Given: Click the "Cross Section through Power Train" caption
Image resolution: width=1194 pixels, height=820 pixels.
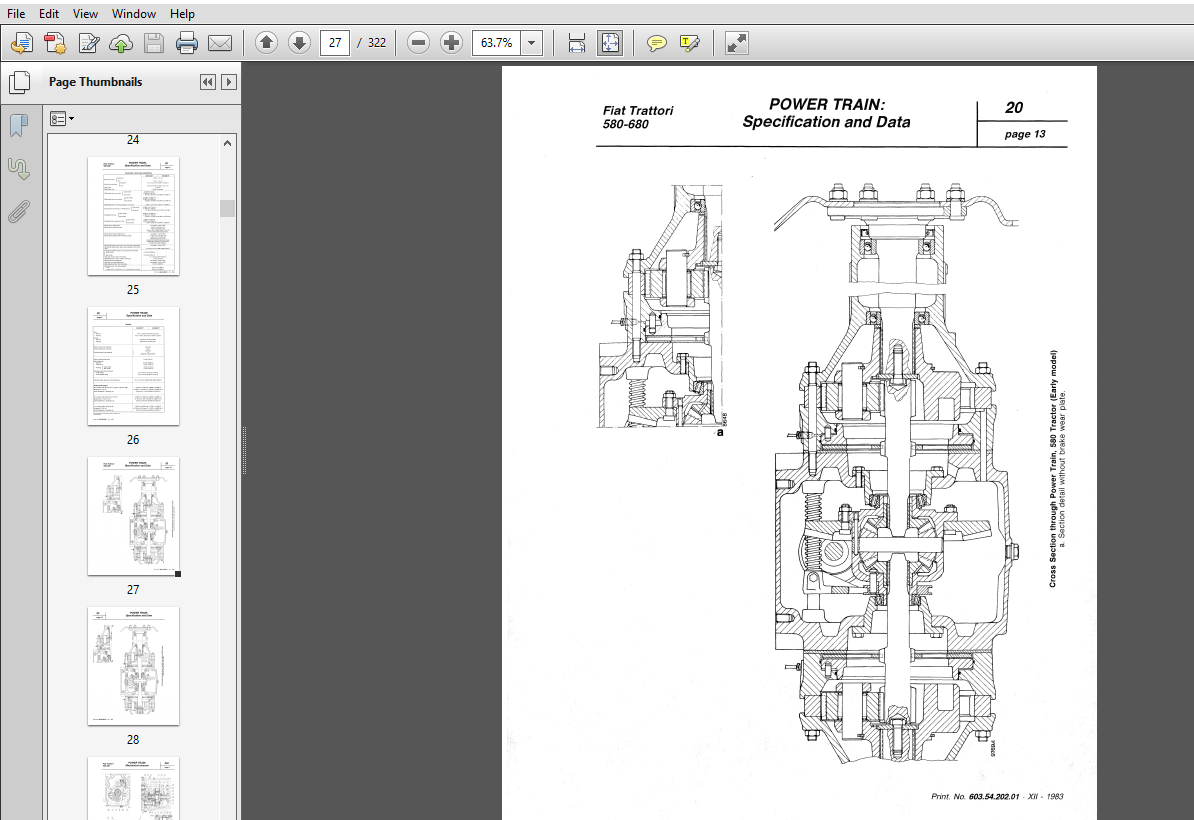Looking at the screenshot, I should pos(1053,468).
